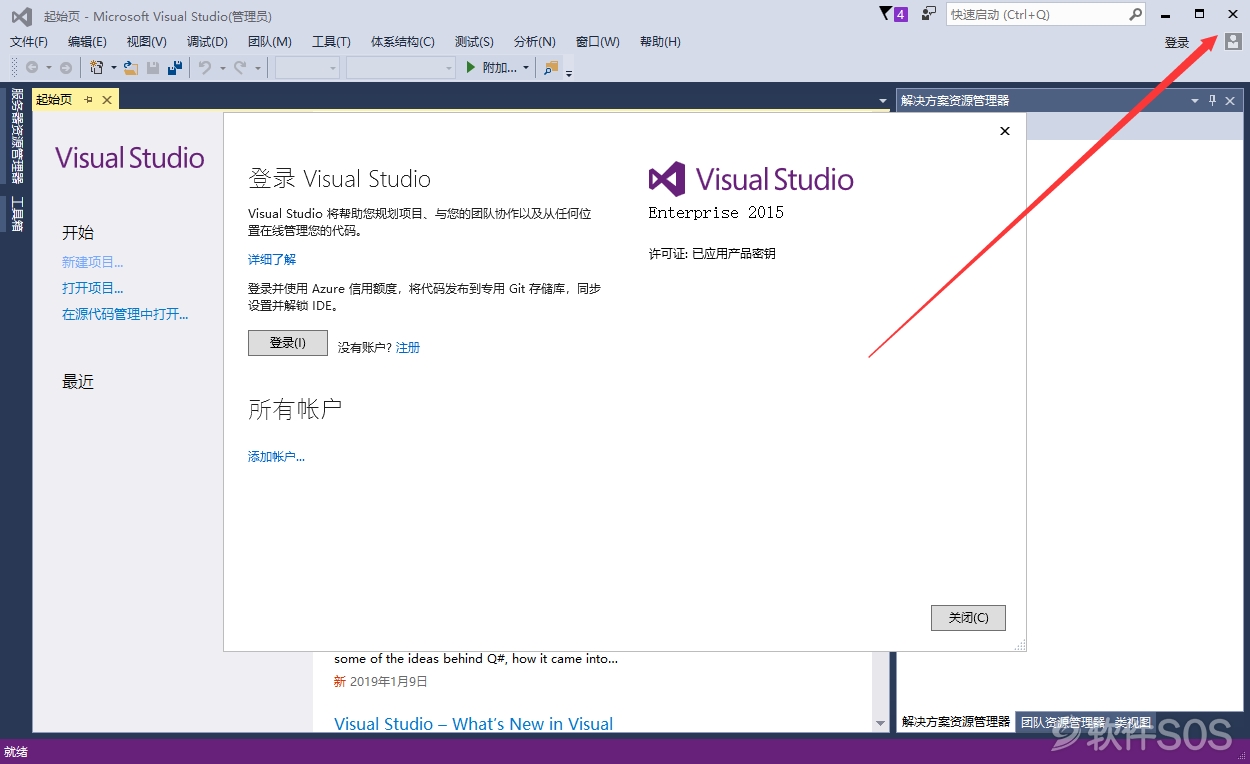Open the Undo history dropdown arrow
This screenshot has height=764, width=1250.
tap(221, 68)
